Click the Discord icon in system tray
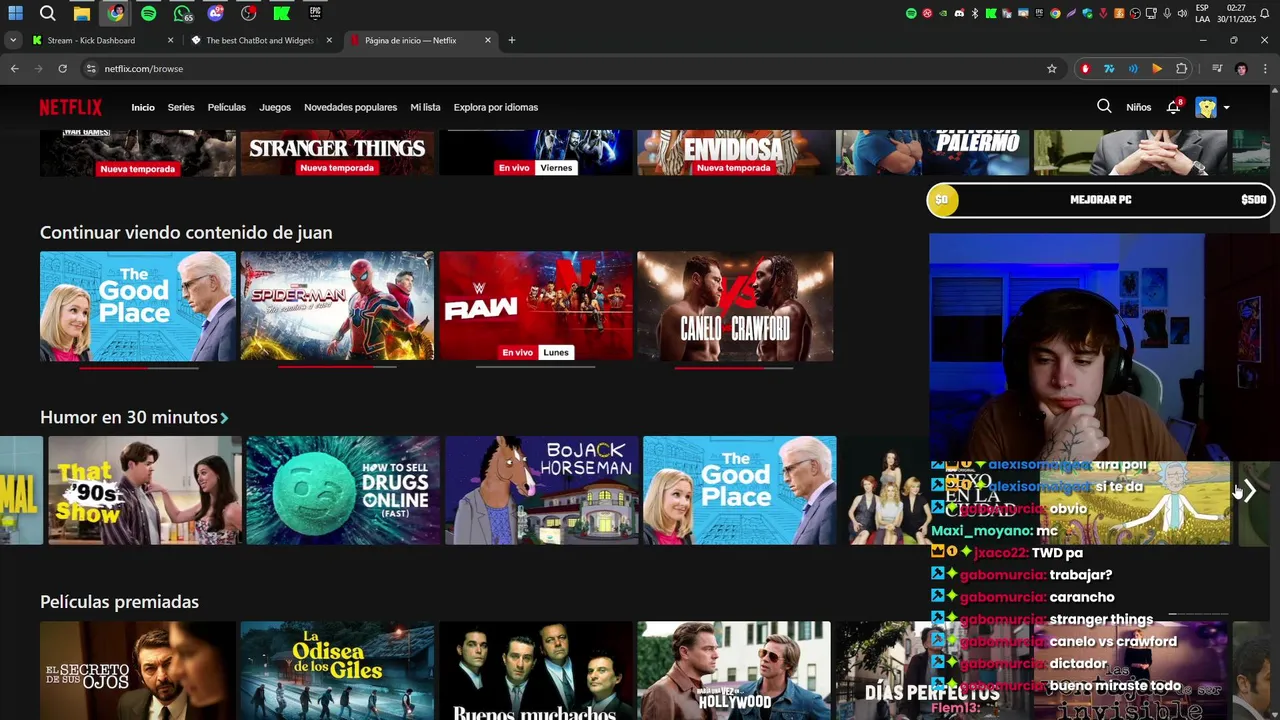 [x=959, y=13]
